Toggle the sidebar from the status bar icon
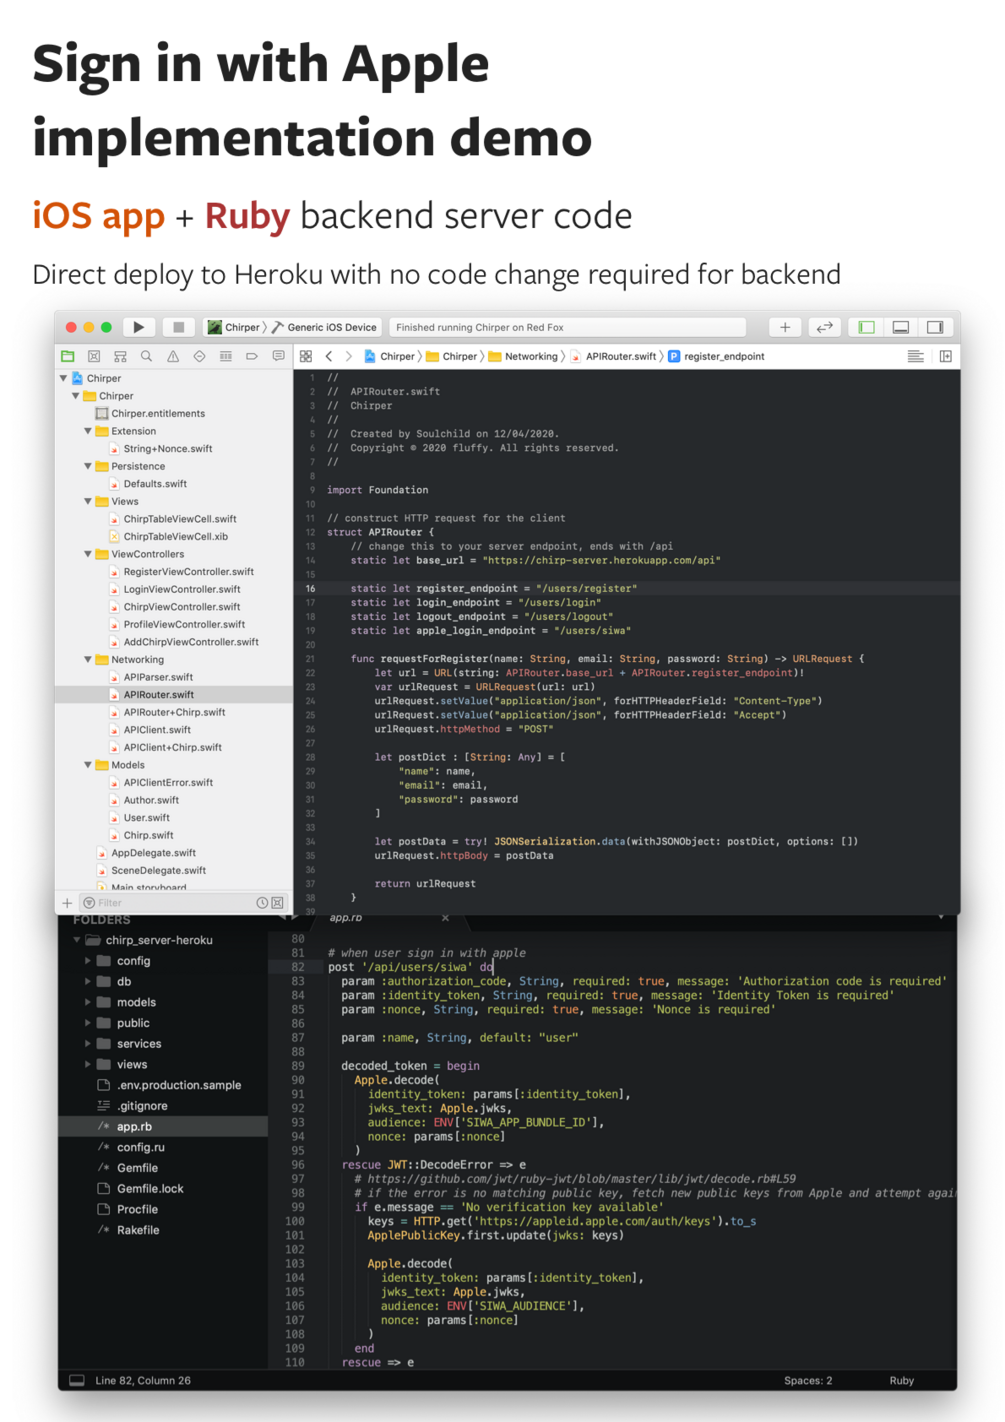 (x=77, y=1381)
